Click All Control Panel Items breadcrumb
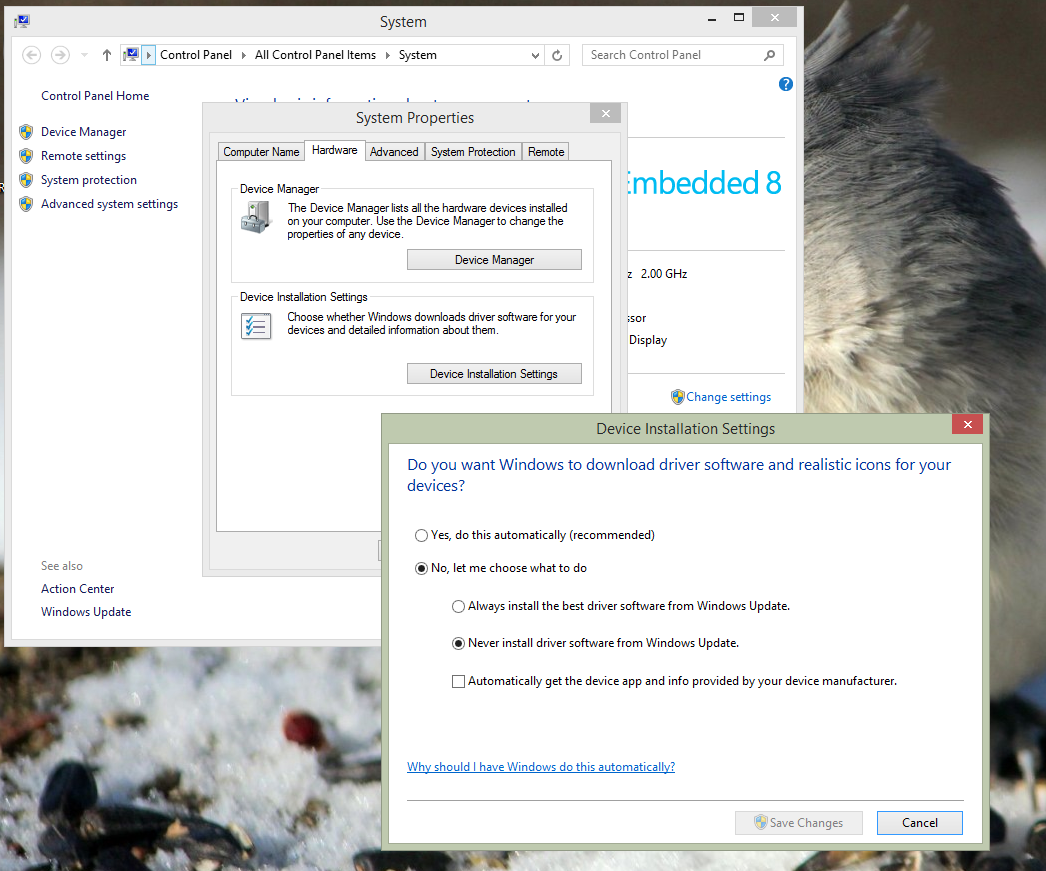Viewport: 1046px width, 871px height. click(316, 55)
